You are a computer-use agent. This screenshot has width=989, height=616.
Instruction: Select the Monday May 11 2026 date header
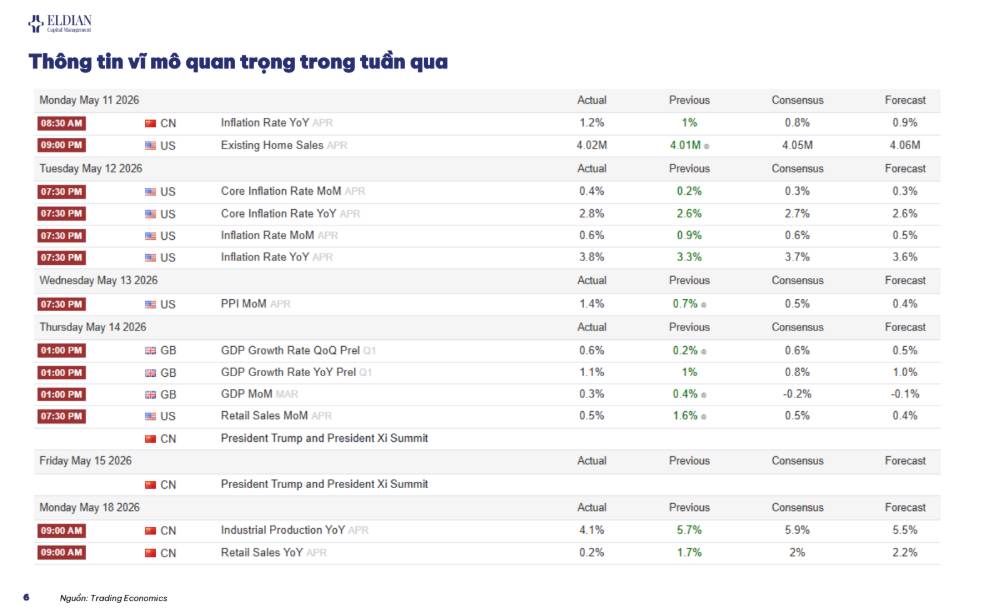pyautogui.click(x=89, y=100)
